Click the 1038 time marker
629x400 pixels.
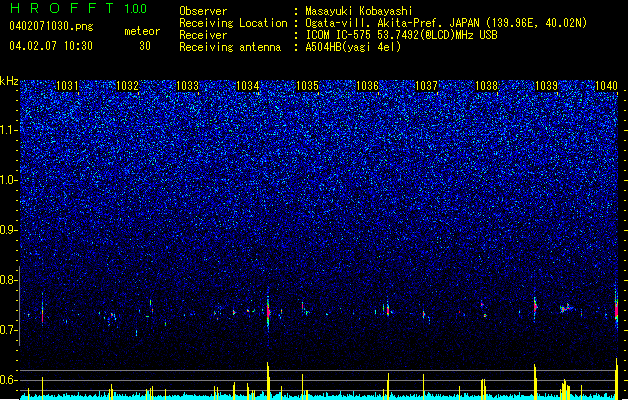click(487, 86)
